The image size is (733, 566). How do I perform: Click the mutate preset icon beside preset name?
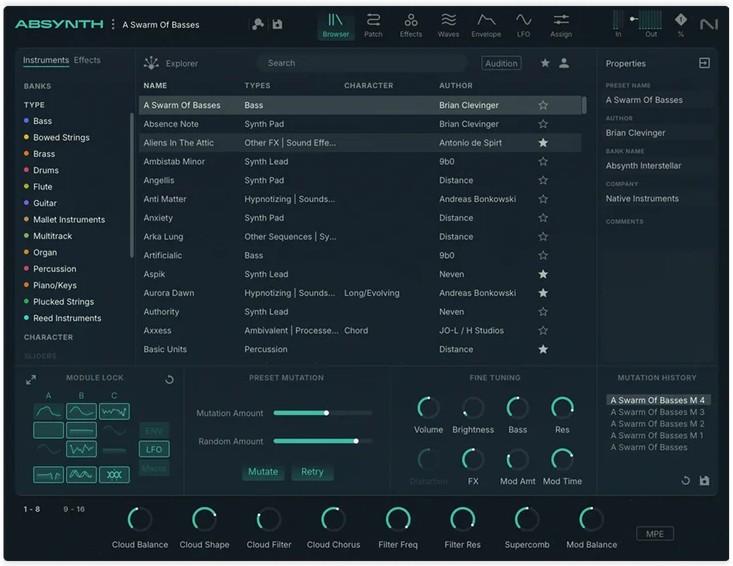(258, 24)
